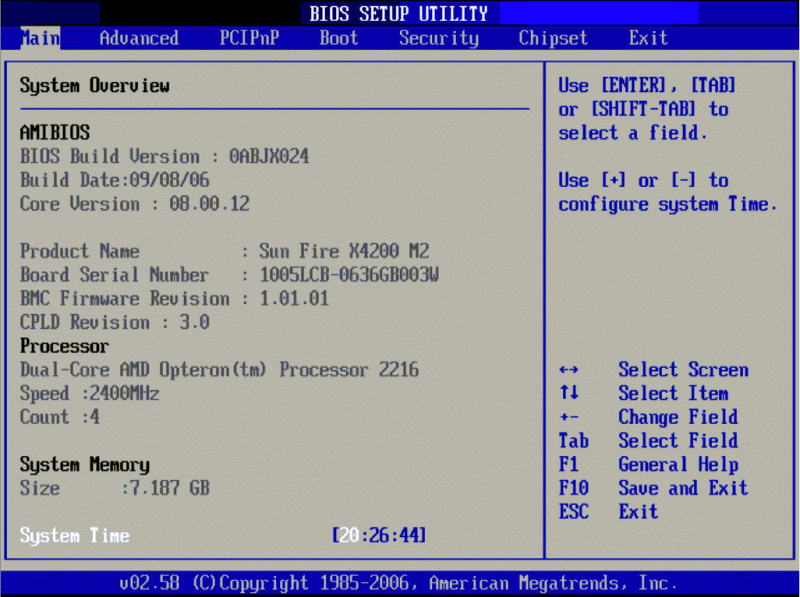
Task: Click the processor Count 4 line
Action: tap(60, 417)
